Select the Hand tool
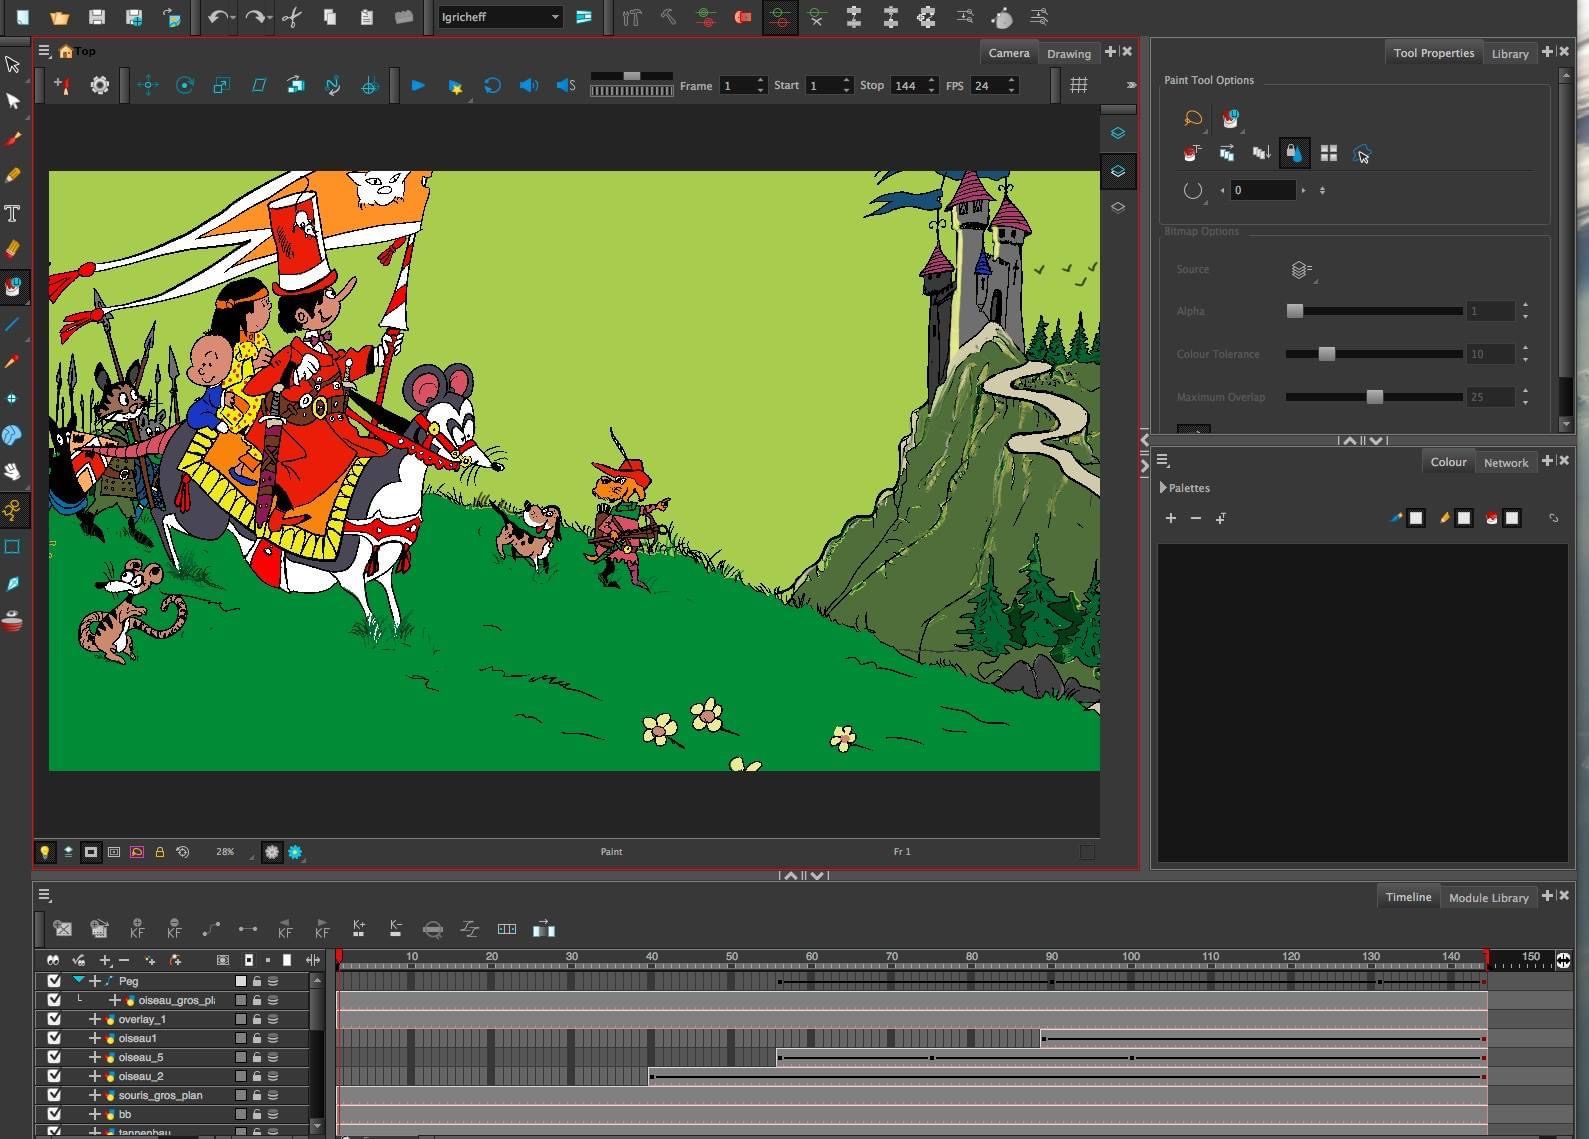This screenshot has width=1589, height=1139. pyautogui.click(x=13, y=472)
